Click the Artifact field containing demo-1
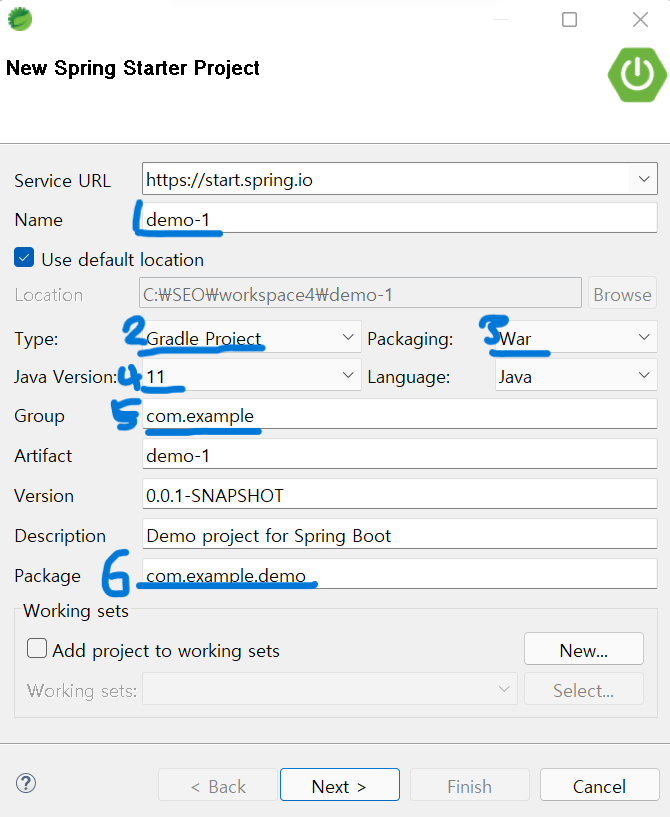This screenshot has width=670, height=817. pyautogui.click(x=400, y=454)
